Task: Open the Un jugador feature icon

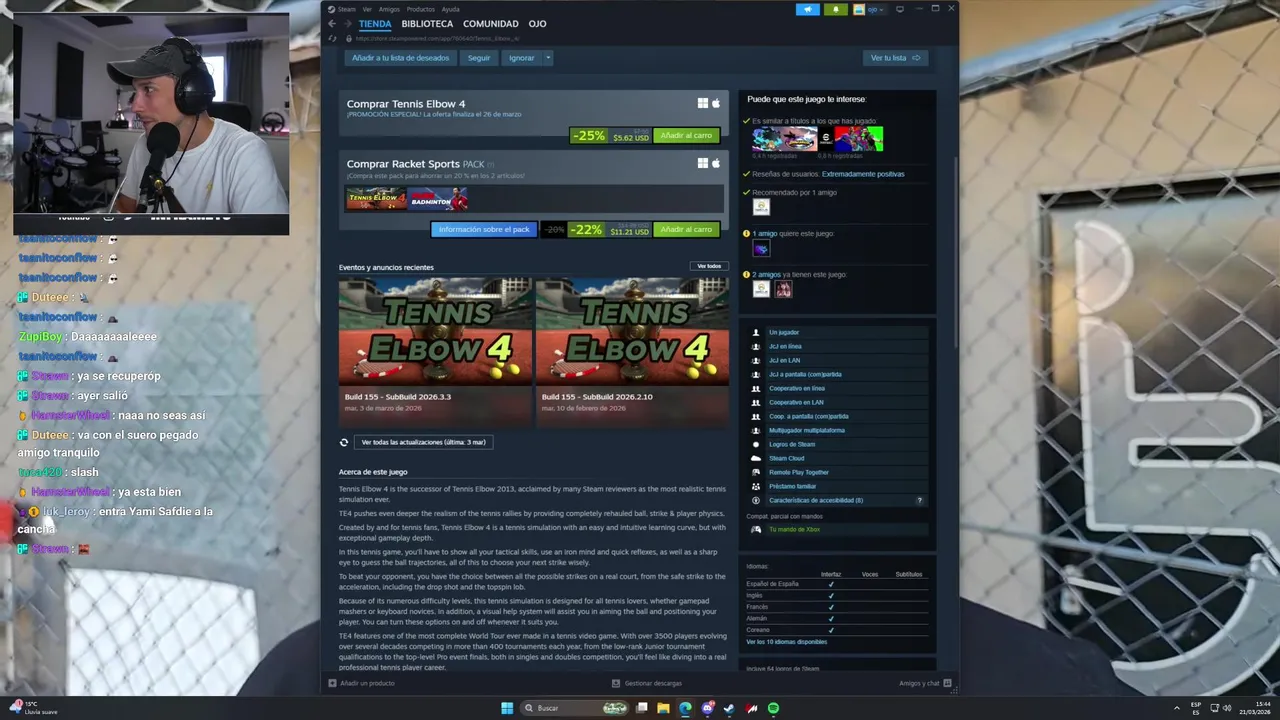Action: point(756,332)
